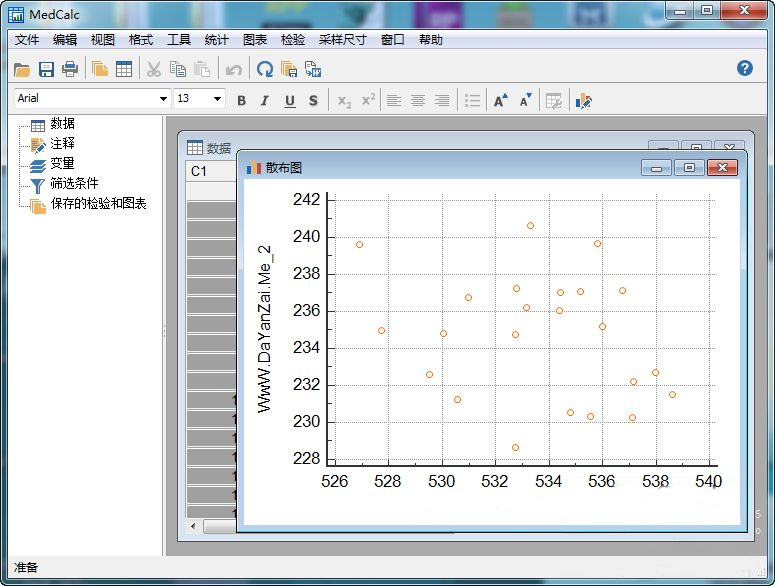Click the Undo arrow icon
Viewport: 775px width, 586px height.
[x=233, y=70]
